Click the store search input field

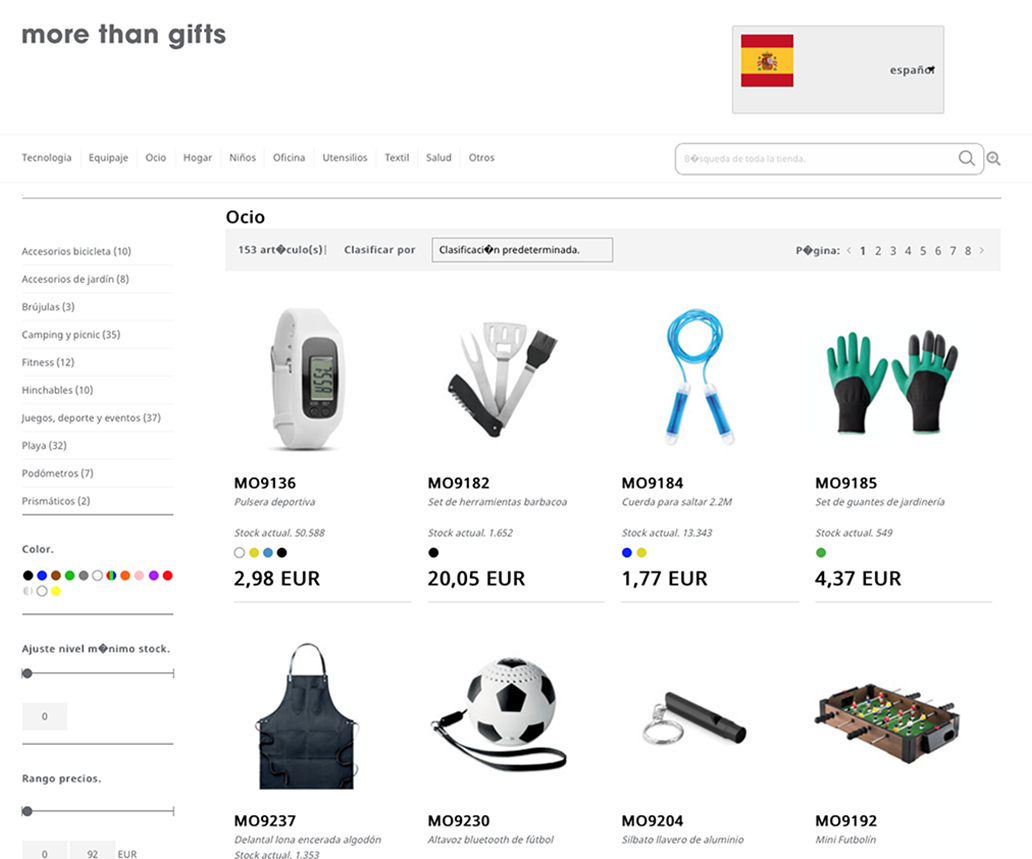816,159
